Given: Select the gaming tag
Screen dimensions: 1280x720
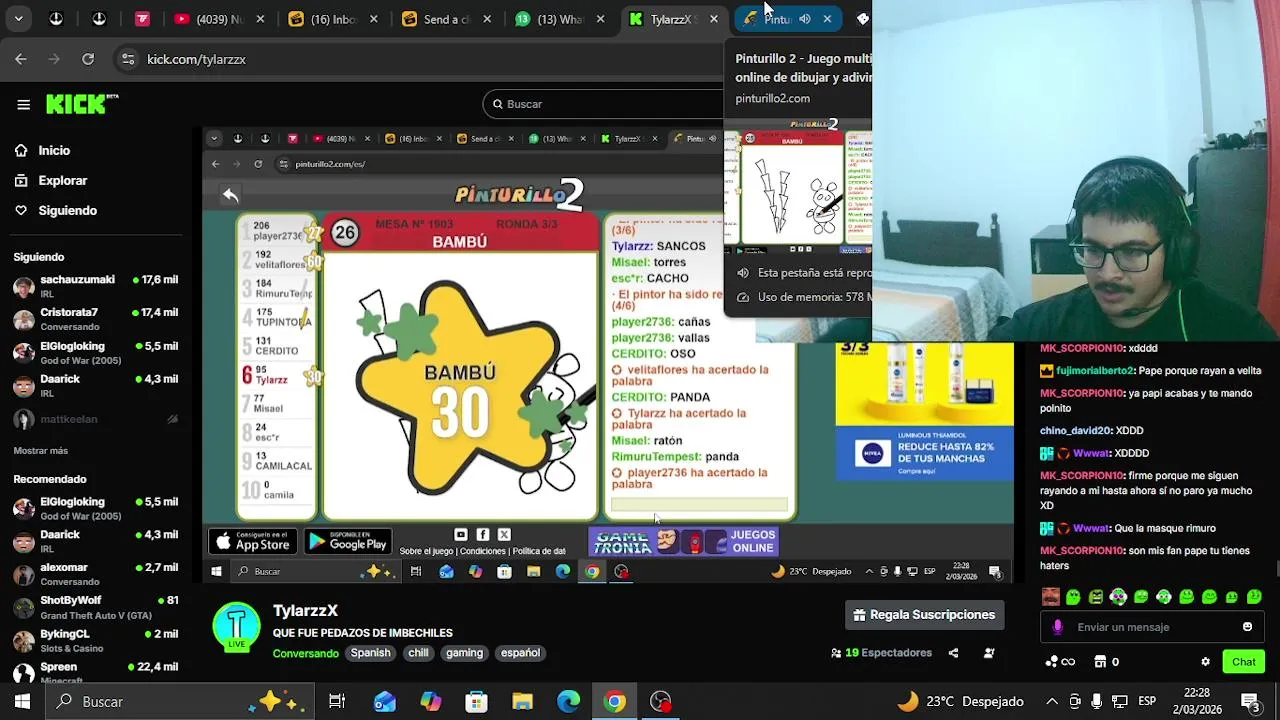Looking at the screenshot, I should (464, 653).
